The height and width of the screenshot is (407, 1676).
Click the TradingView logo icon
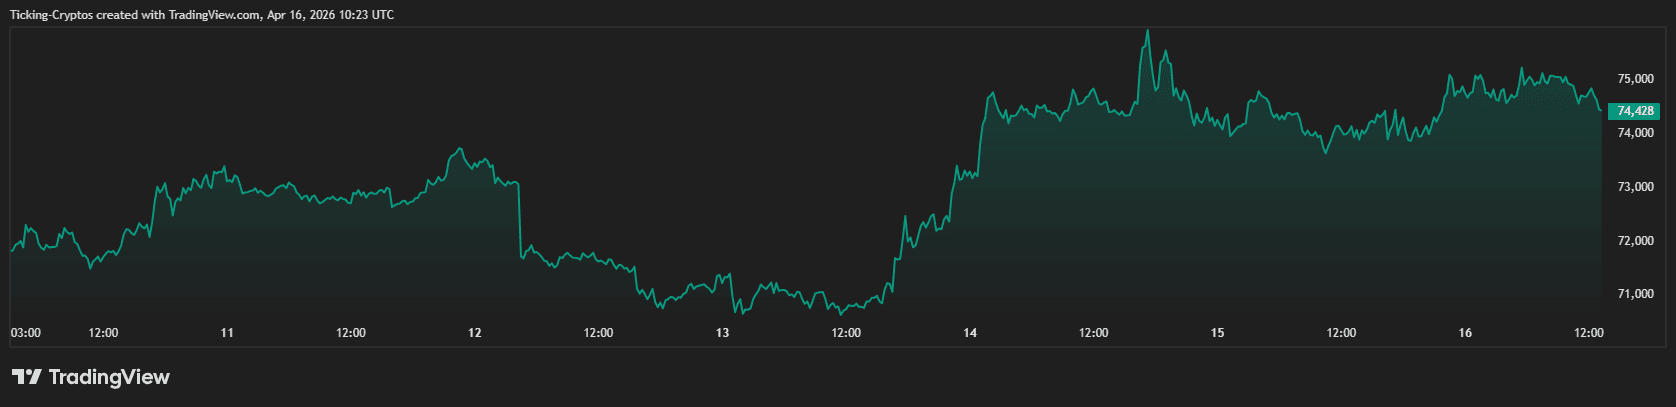click(x=26, y=377)
